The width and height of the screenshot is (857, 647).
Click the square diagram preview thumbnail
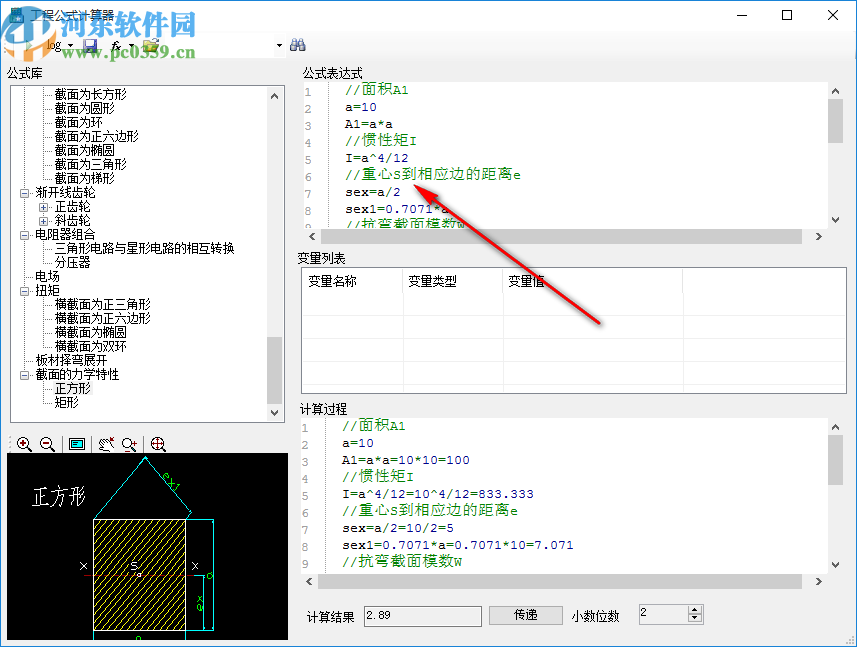(147, 546)
